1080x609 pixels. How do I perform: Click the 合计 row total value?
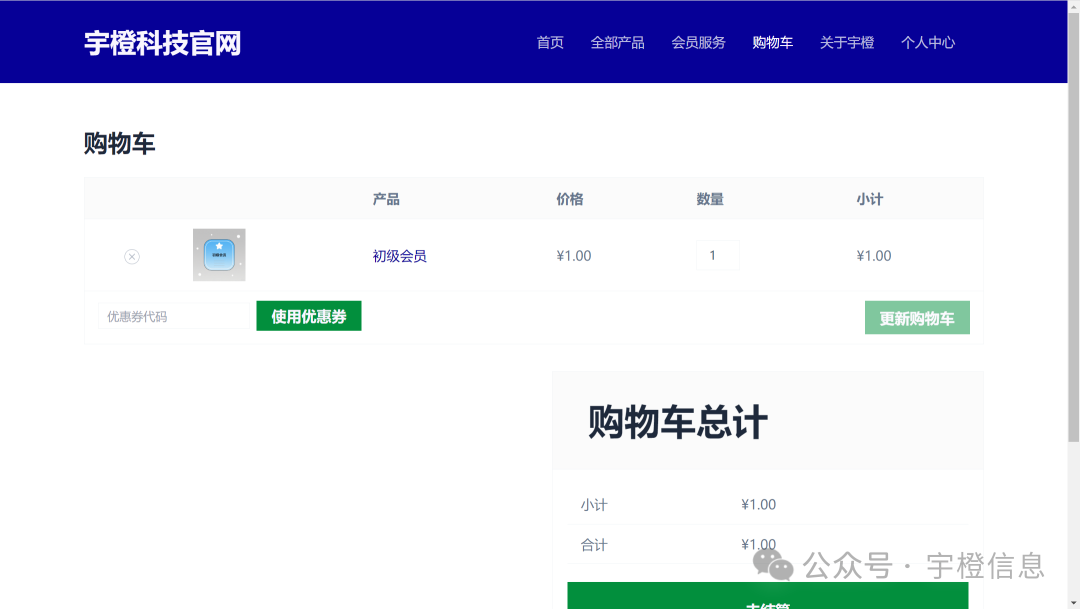pyautogui.click(x=757, y=544)
